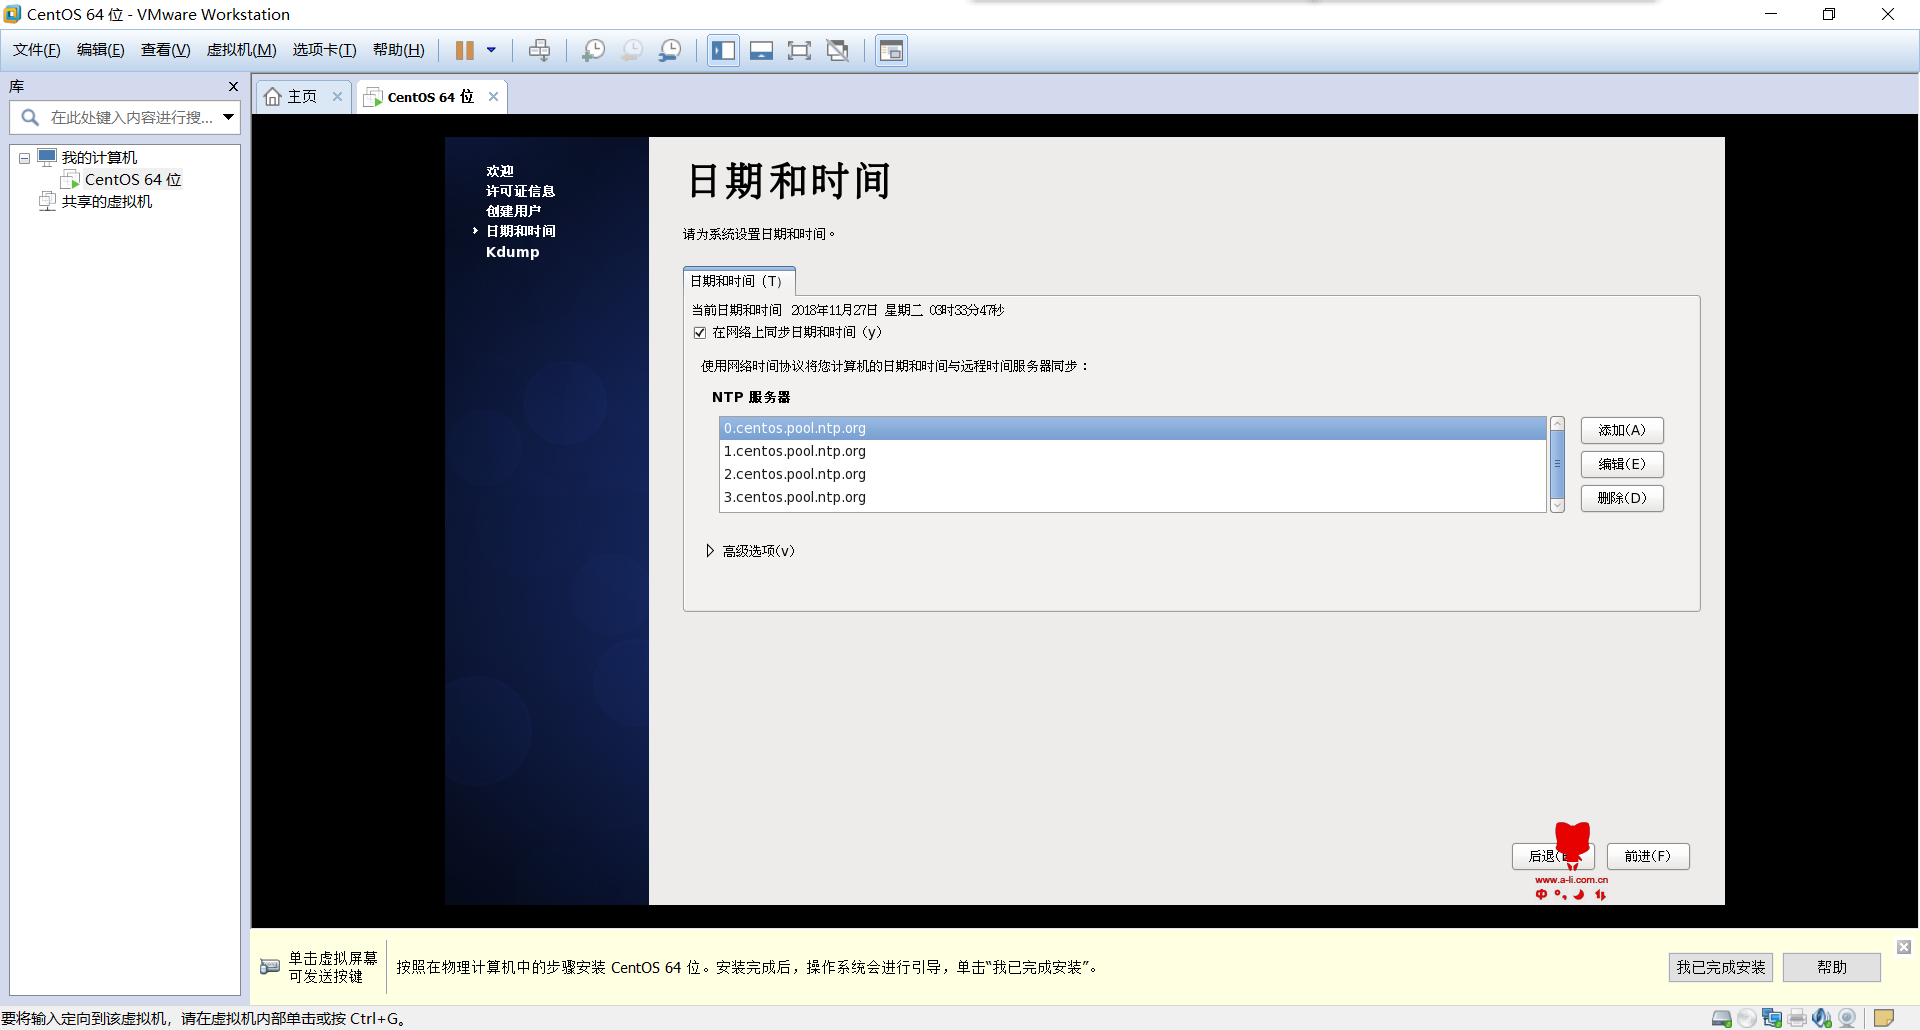Click the webcam status icon
The height and width of the screenshot is (1030, 1920).
1847,1018
